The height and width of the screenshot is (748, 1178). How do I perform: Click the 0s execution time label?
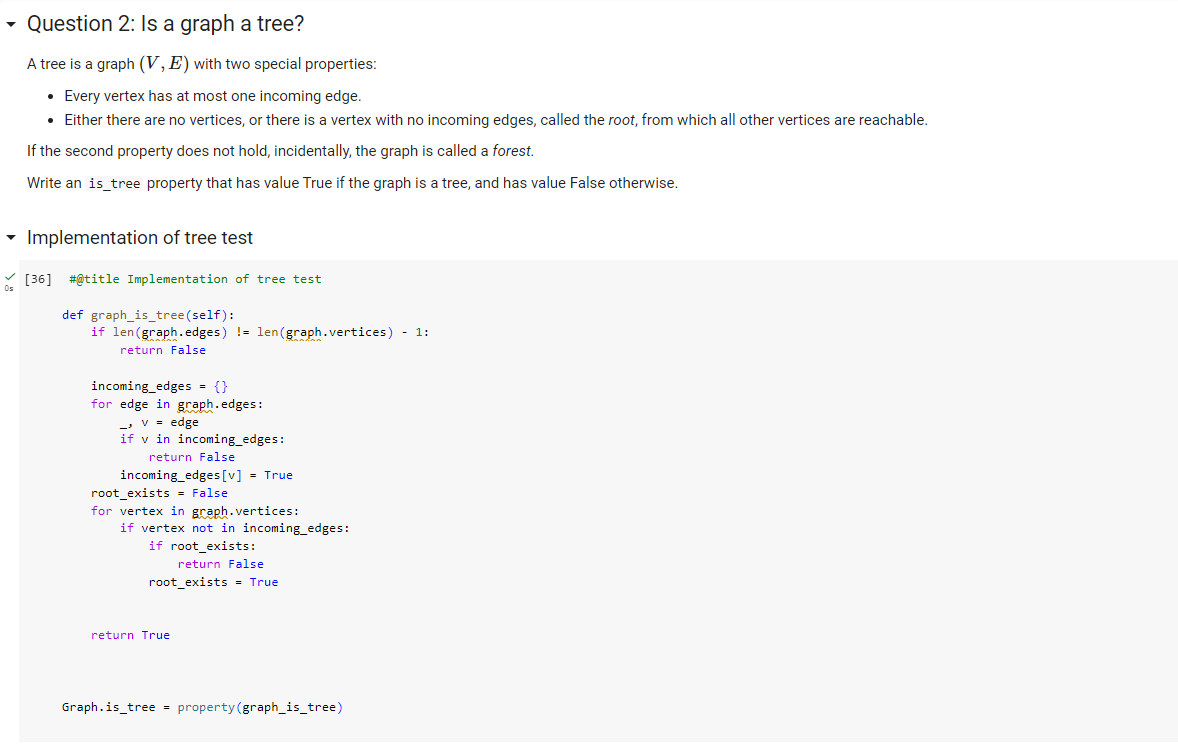8,288
